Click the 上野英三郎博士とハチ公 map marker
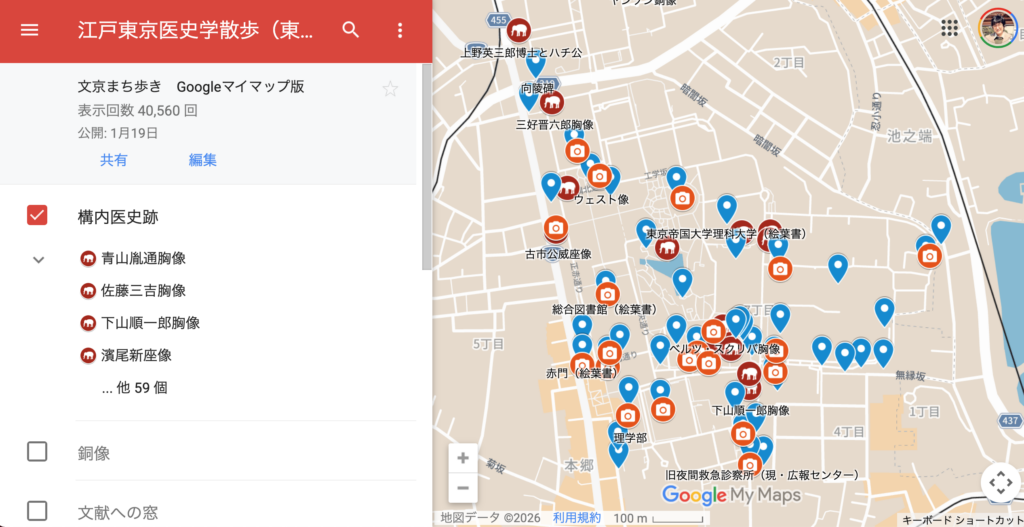This screenshot has width=1024, height=527. coord(519,30)
